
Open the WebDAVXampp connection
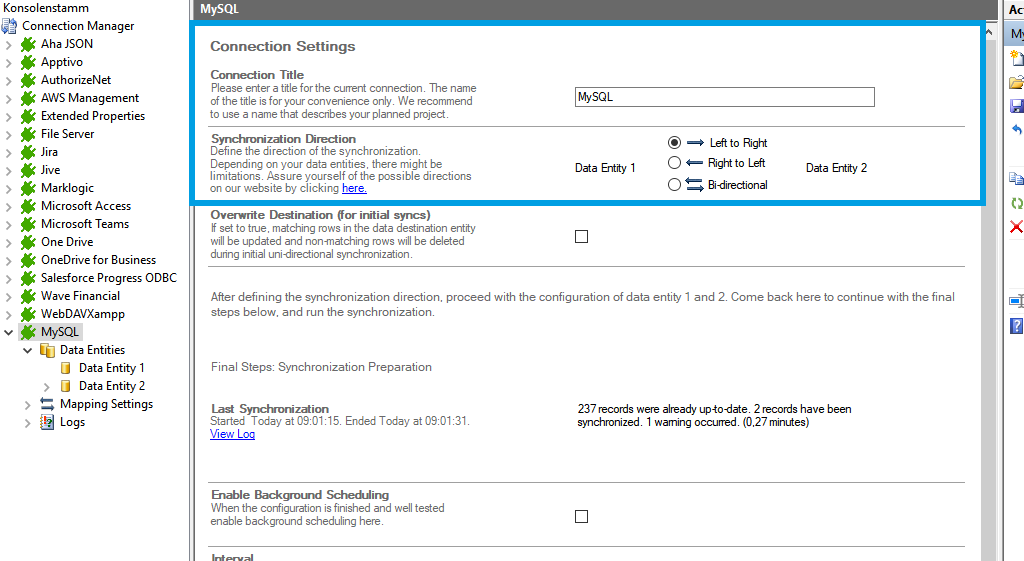point(82,314)
